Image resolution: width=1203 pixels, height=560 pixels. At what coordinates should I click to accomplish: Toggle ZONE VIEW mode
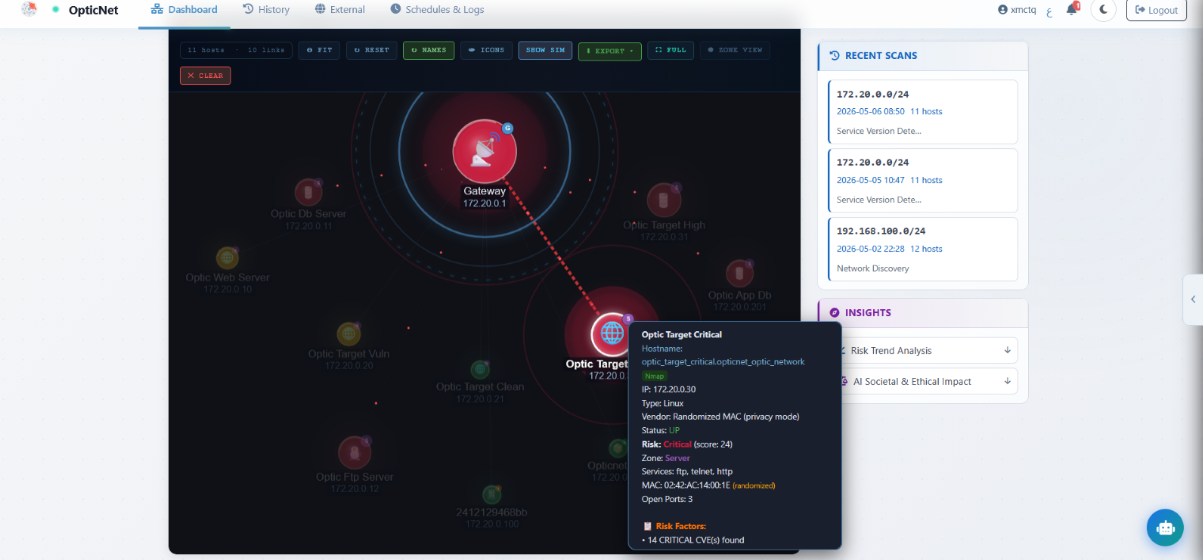pyautogui.click(x=735, y=50)
